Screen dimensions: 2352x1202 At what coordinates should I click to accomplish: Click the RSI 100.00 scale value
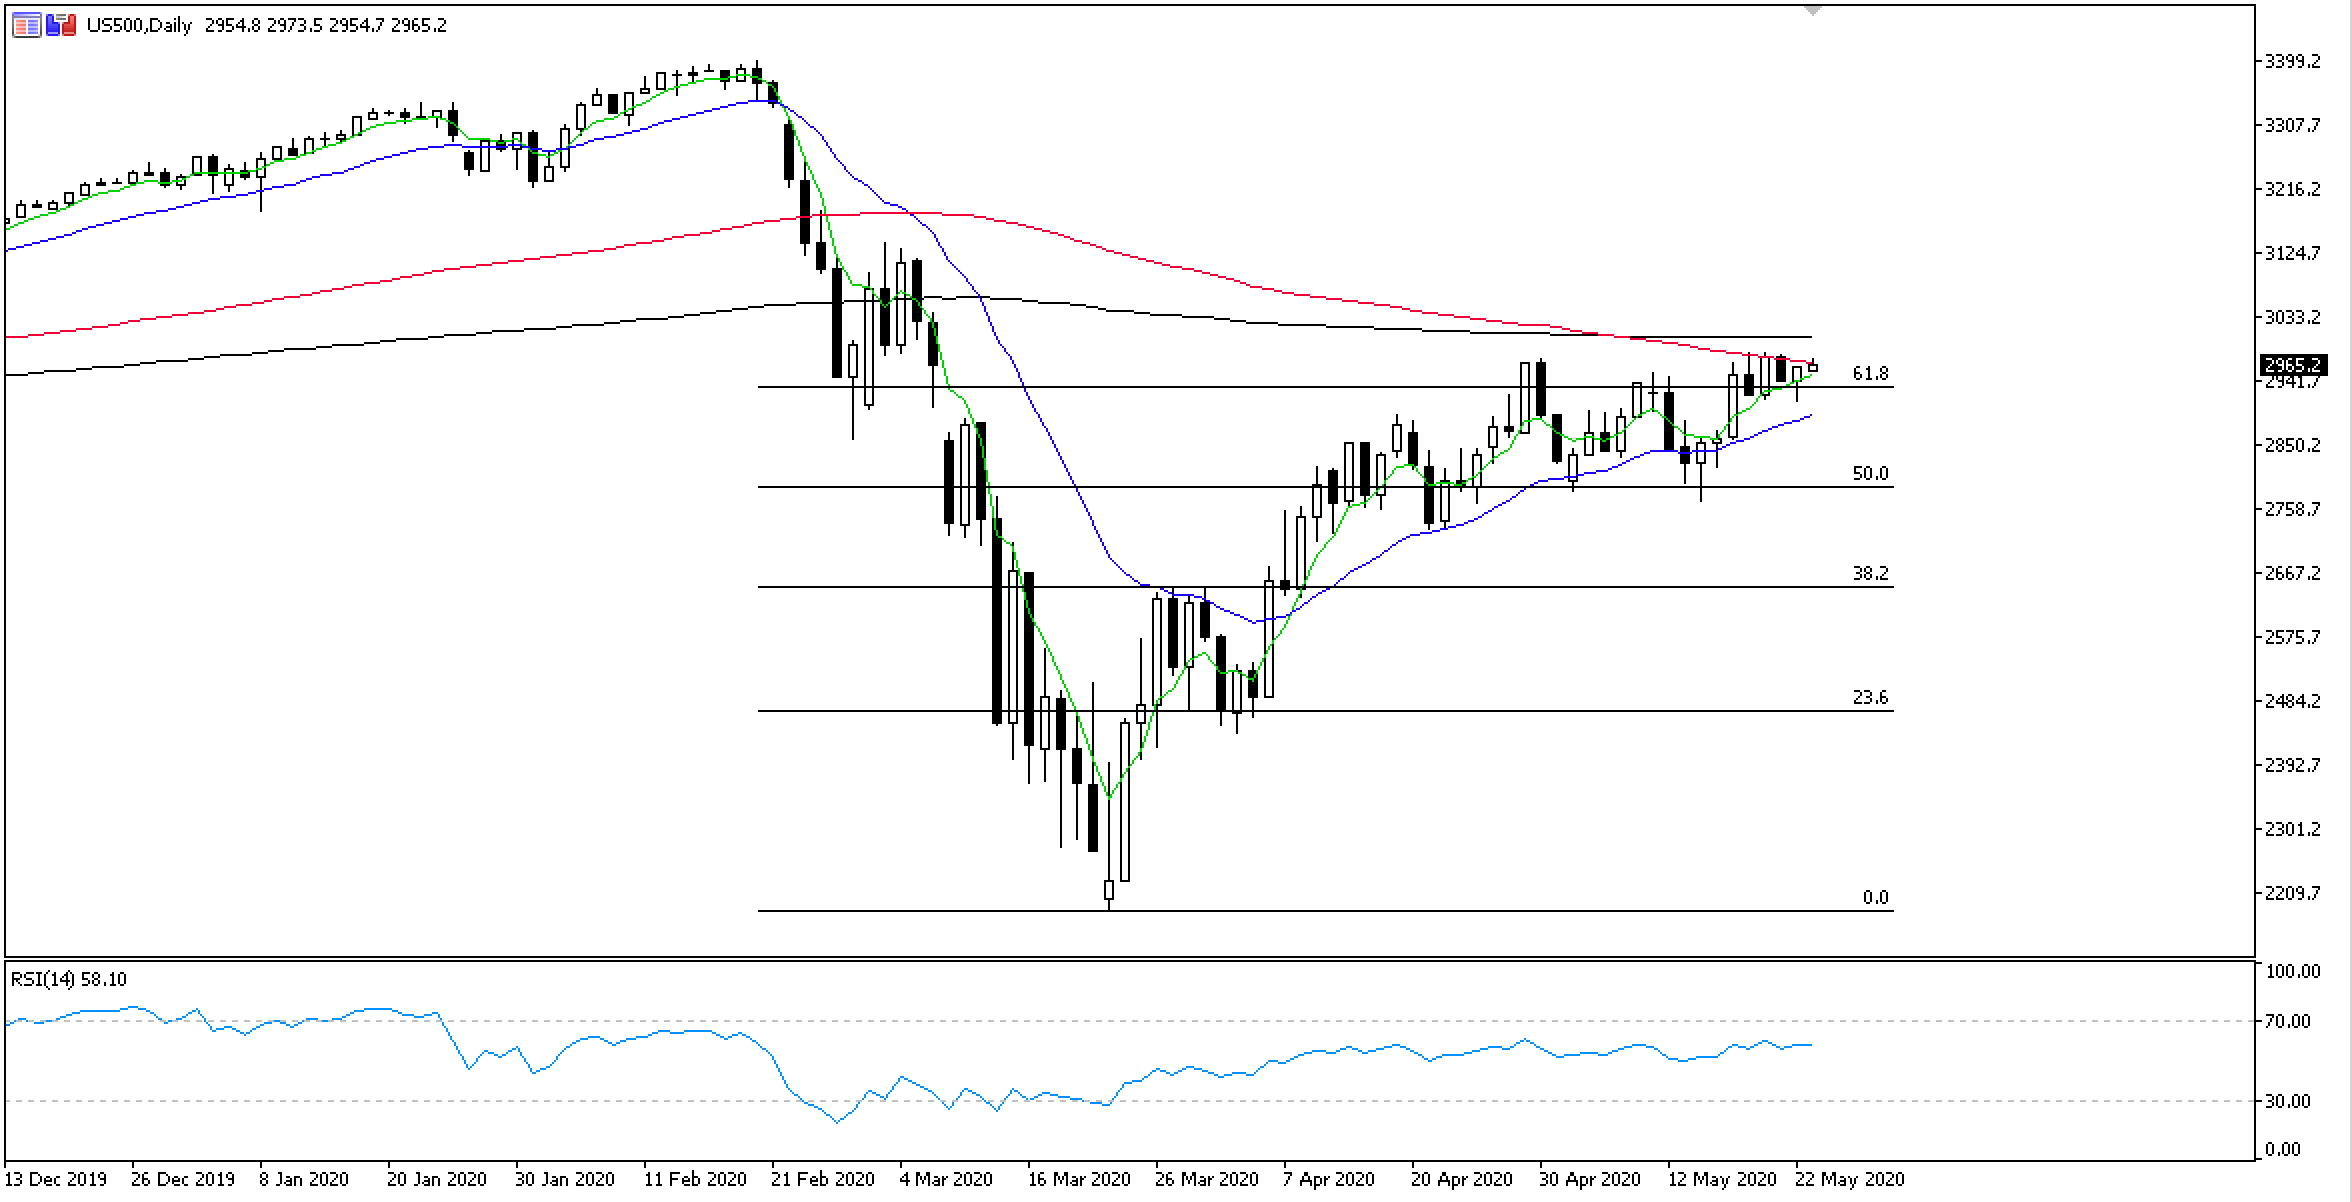click(2291, 971)
